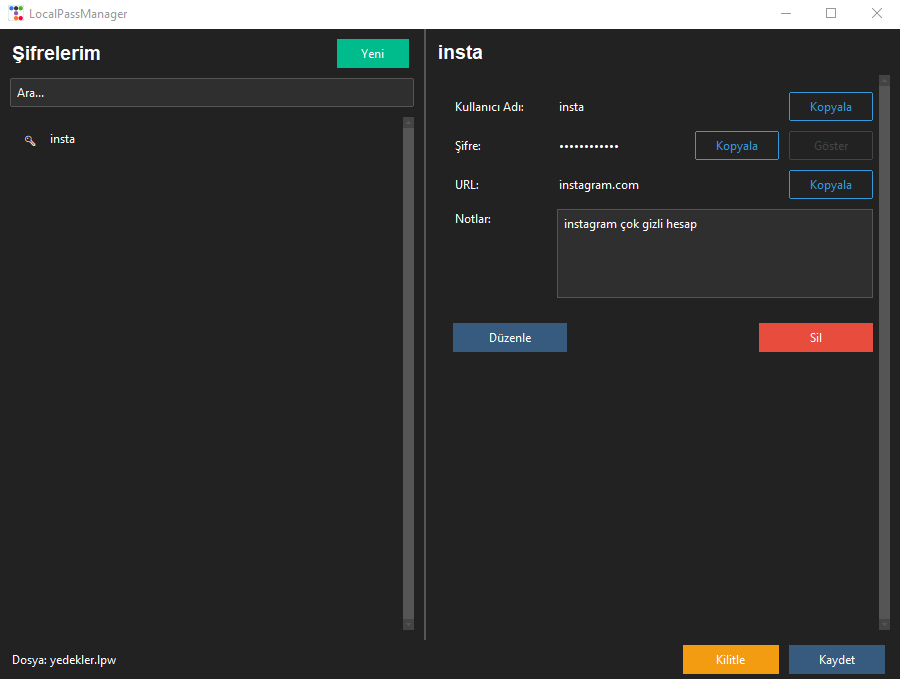This screenshot has width=900, height=679.
Task: Select the insta entry in password list
Action: (62, 139)
